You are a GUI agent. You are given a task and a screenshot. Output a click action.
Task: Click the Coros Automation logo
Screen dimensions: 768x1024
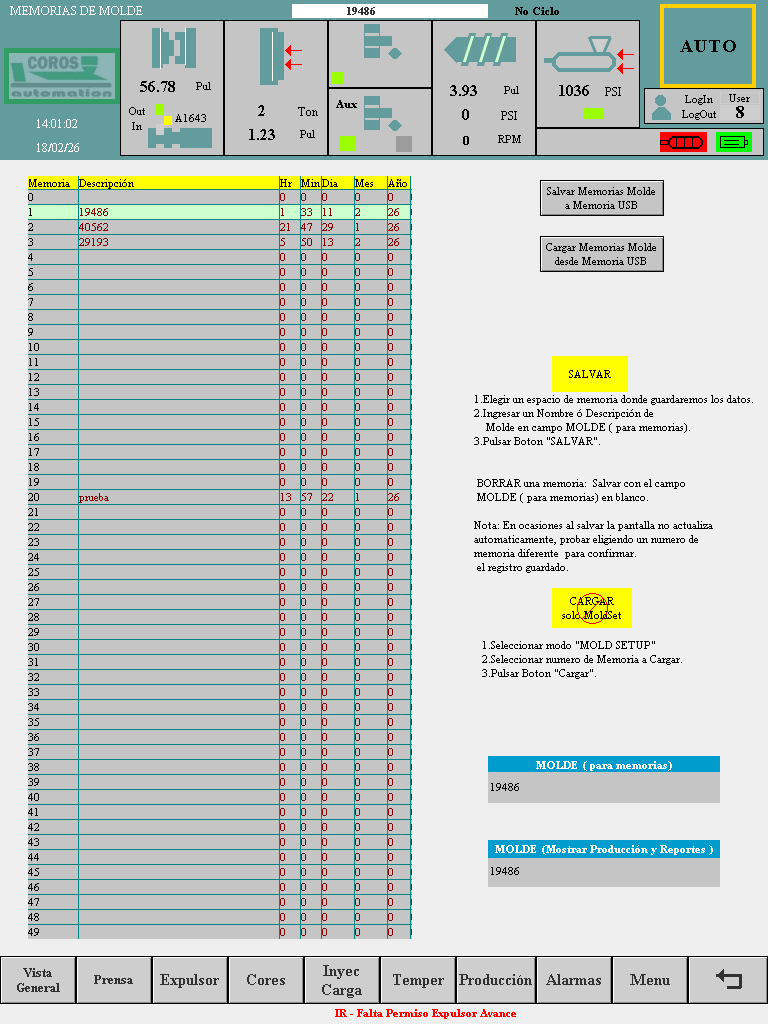60,77
